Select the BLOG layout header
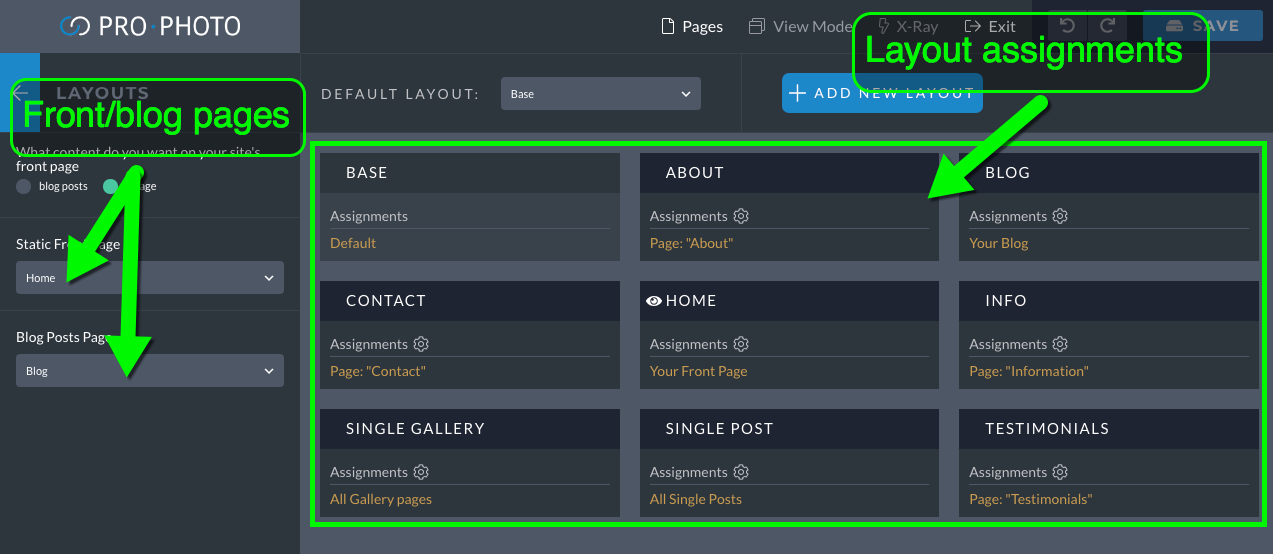Image resolution: width=1273 pixels, height=554 pixels. coord(1108,173)
